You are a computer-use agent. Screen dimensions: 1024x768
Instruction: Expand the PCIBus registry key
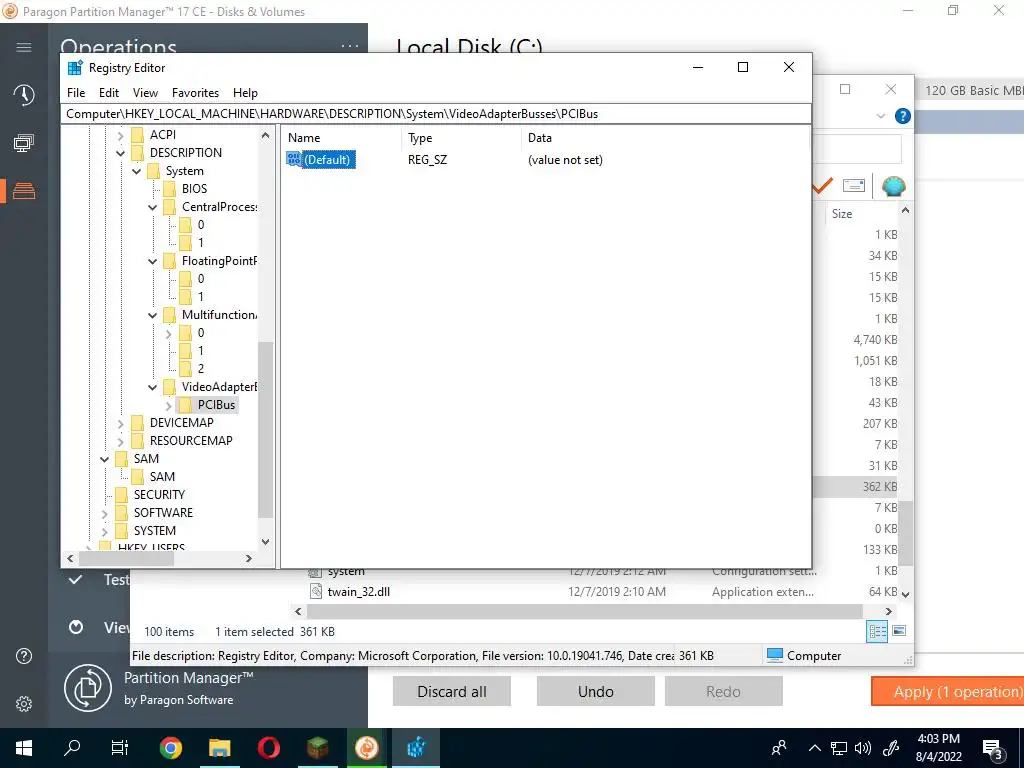coord(168,406)
